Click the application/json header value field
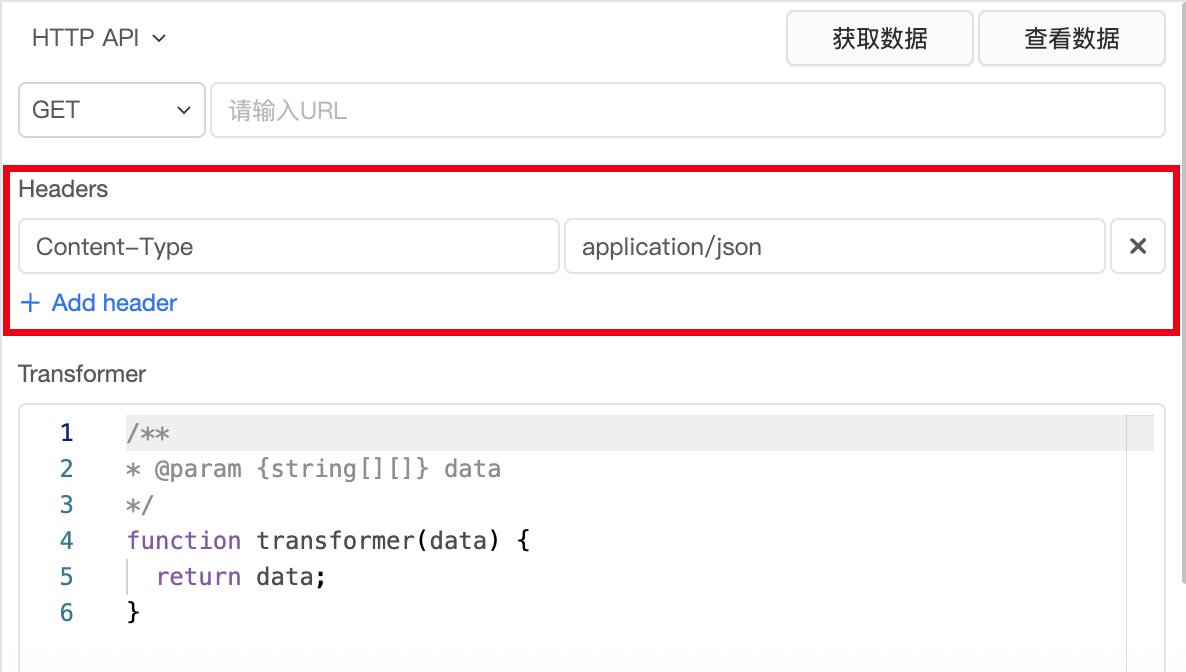1186x672 pixels. pos(834,246)
